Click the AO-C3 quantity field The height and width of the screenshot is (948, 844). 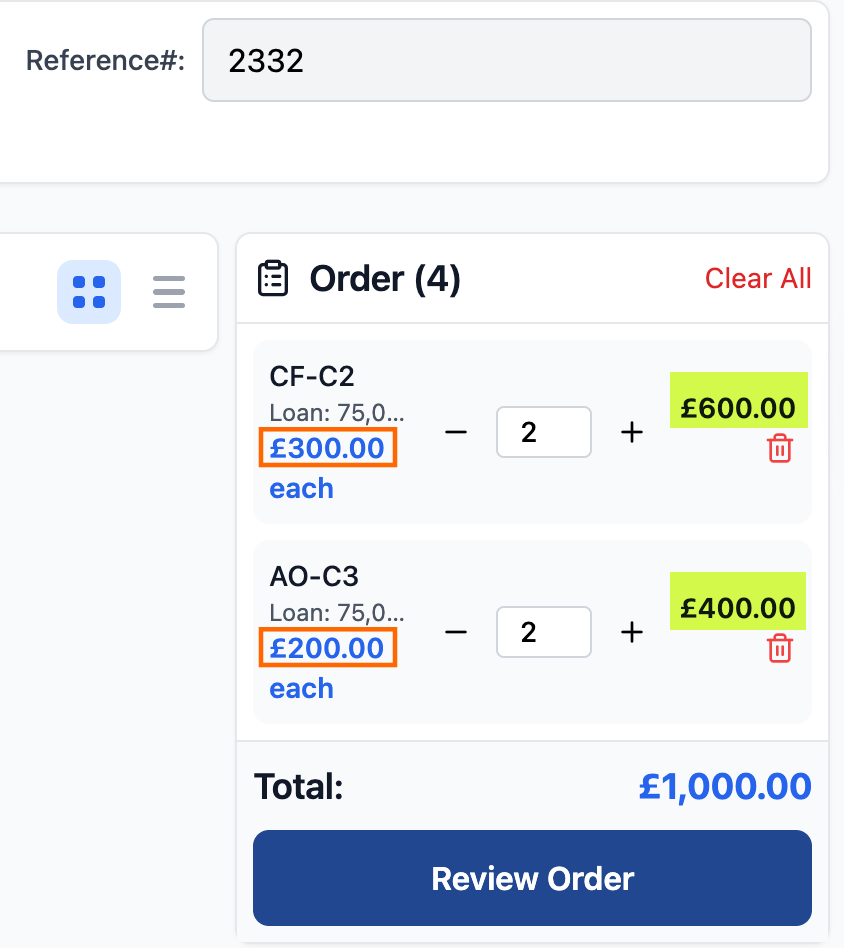(x=543, y=632)
